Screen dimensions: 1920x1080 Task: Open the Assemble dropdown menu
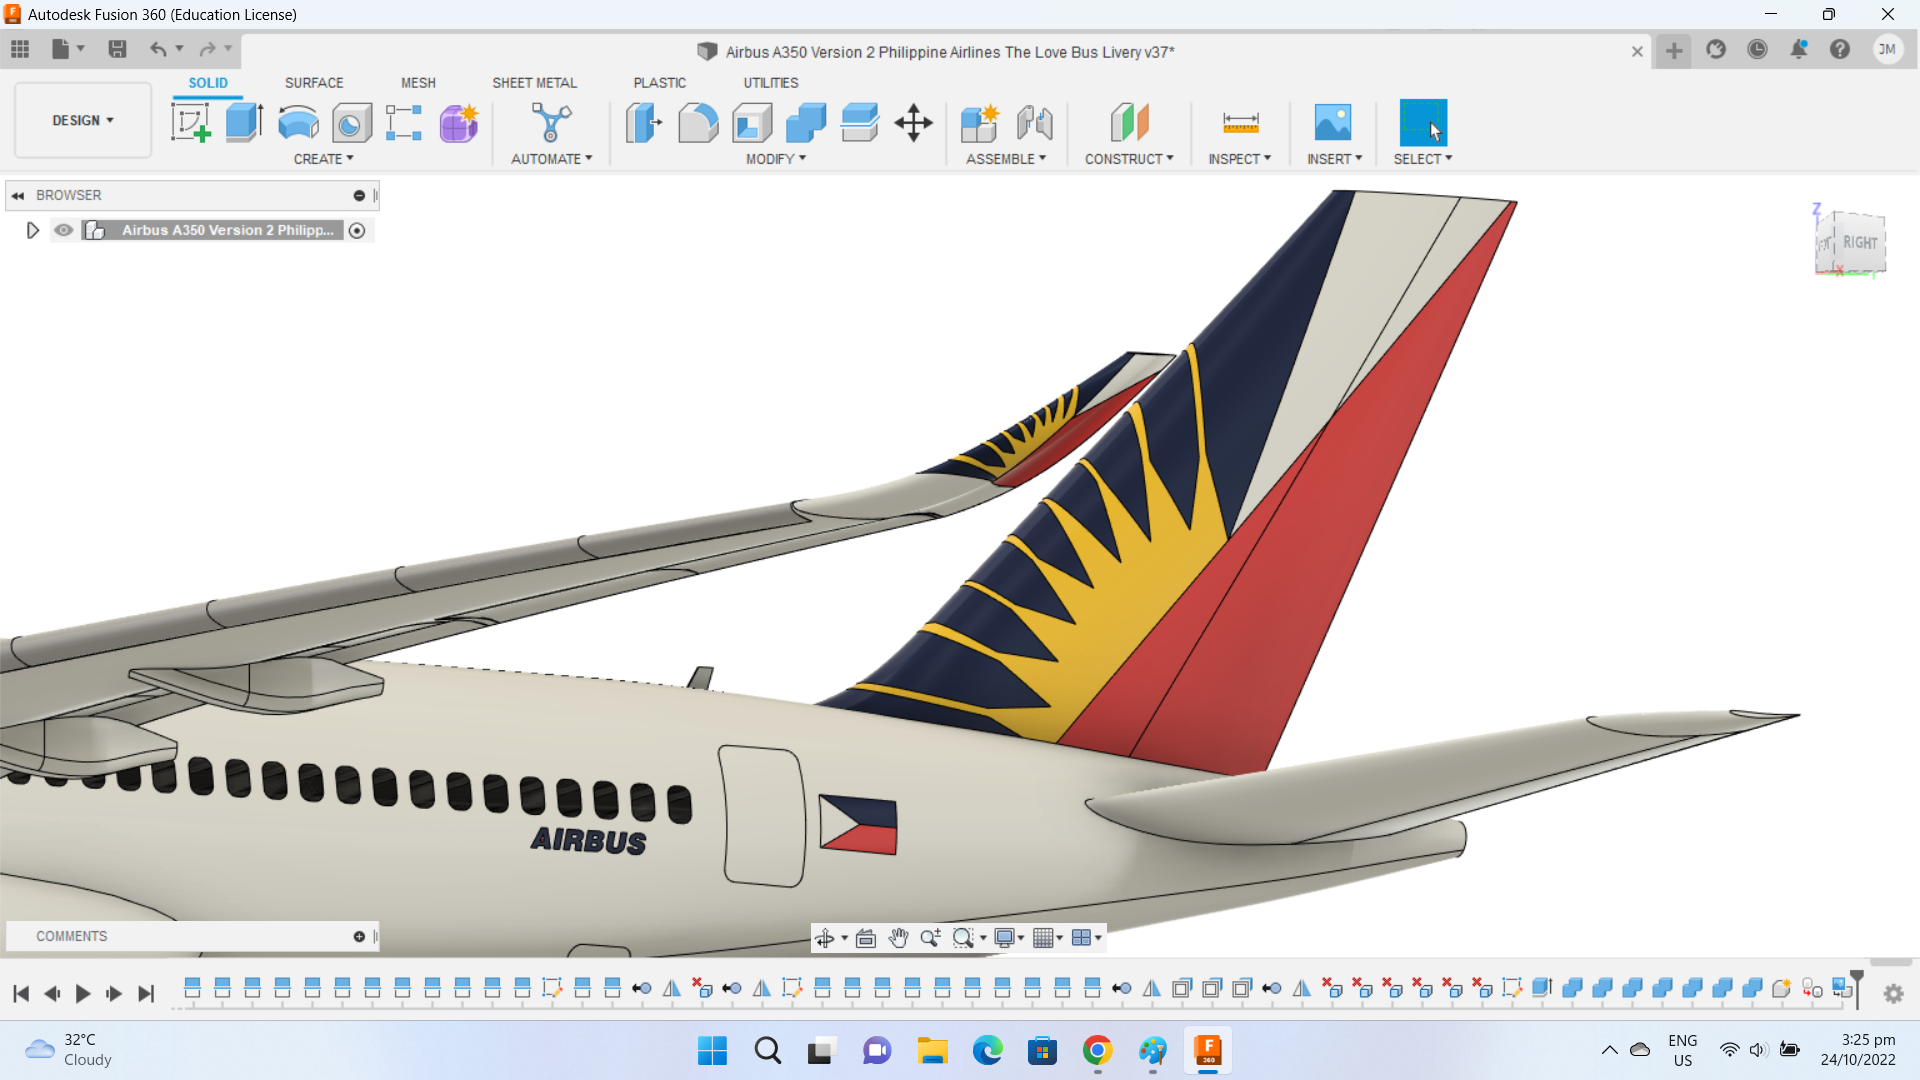pyautogui.click(x=1006, y=159)
